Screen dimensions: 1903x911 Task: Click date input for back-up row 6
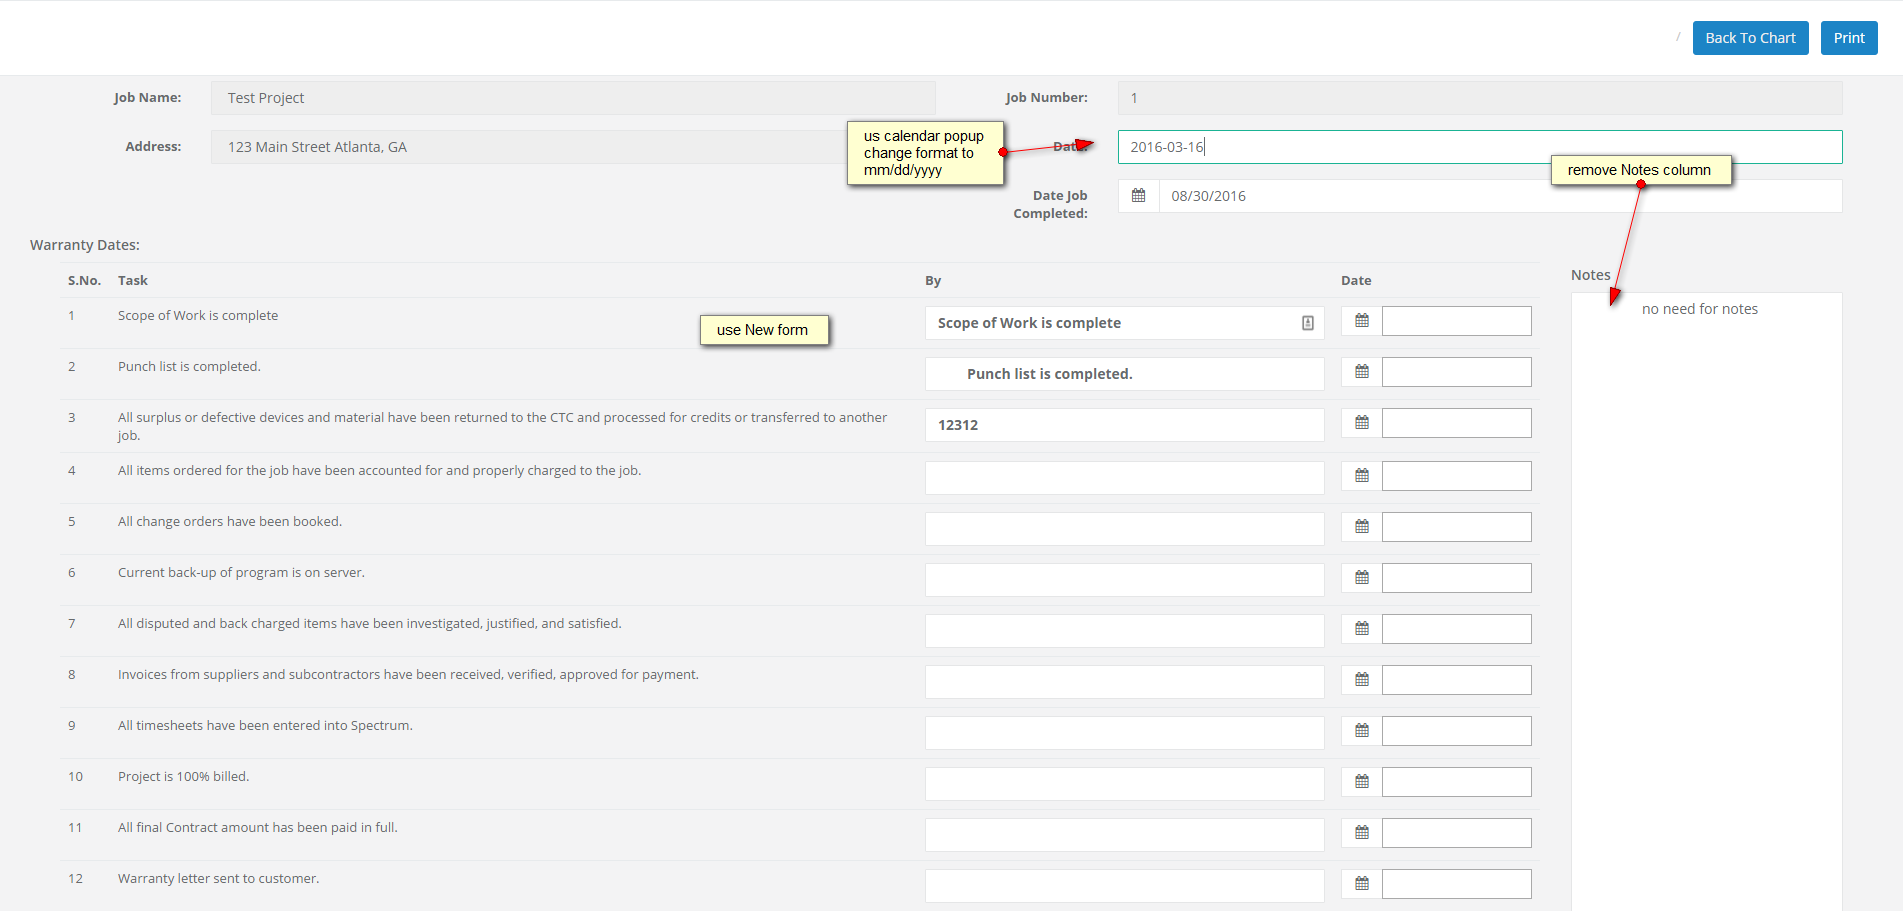1456,578
